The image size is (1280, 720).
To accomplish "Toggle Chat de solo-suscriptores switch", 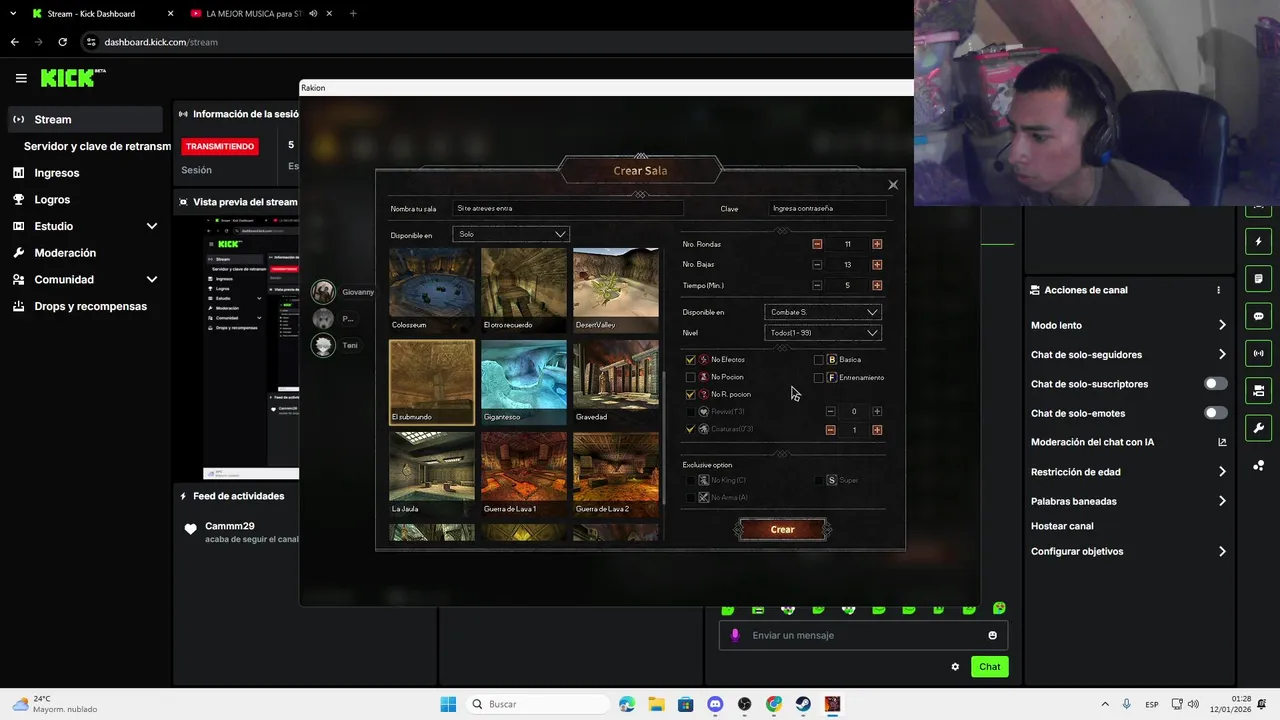I will click(1215, 384).
